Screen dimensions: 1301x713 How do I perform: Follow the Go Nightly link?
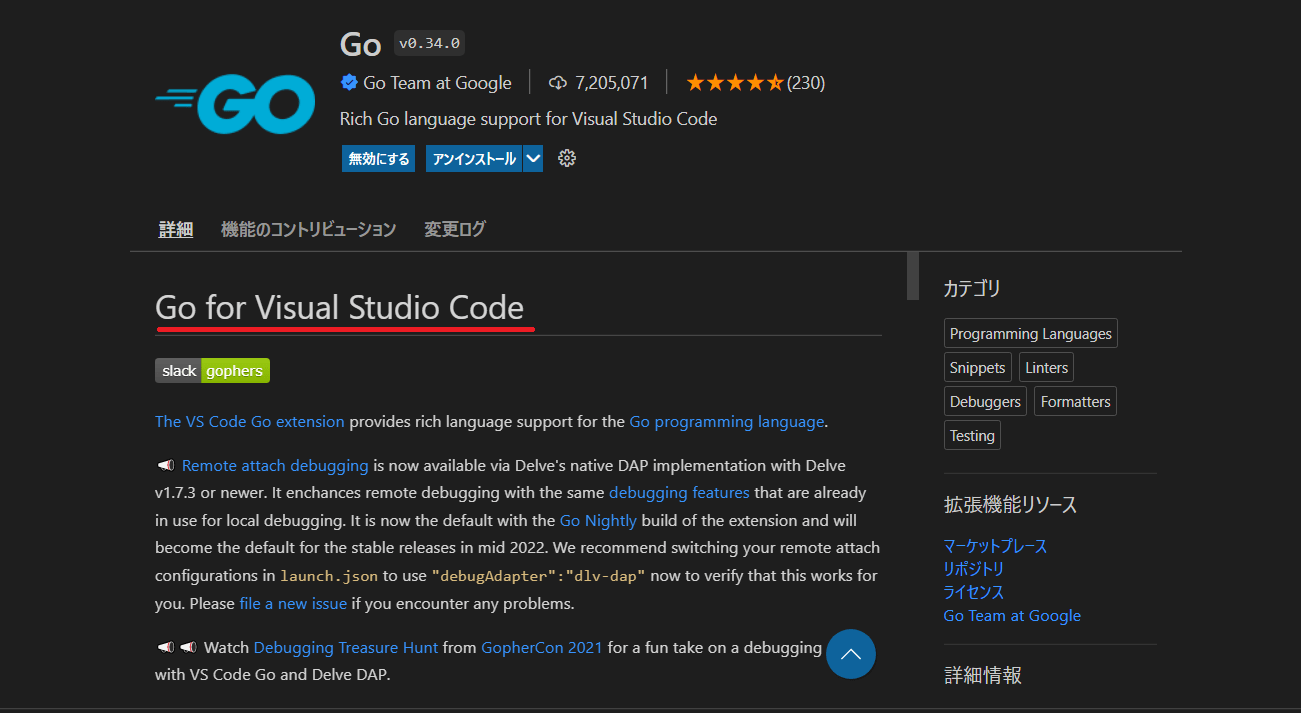tap(598, 520)
